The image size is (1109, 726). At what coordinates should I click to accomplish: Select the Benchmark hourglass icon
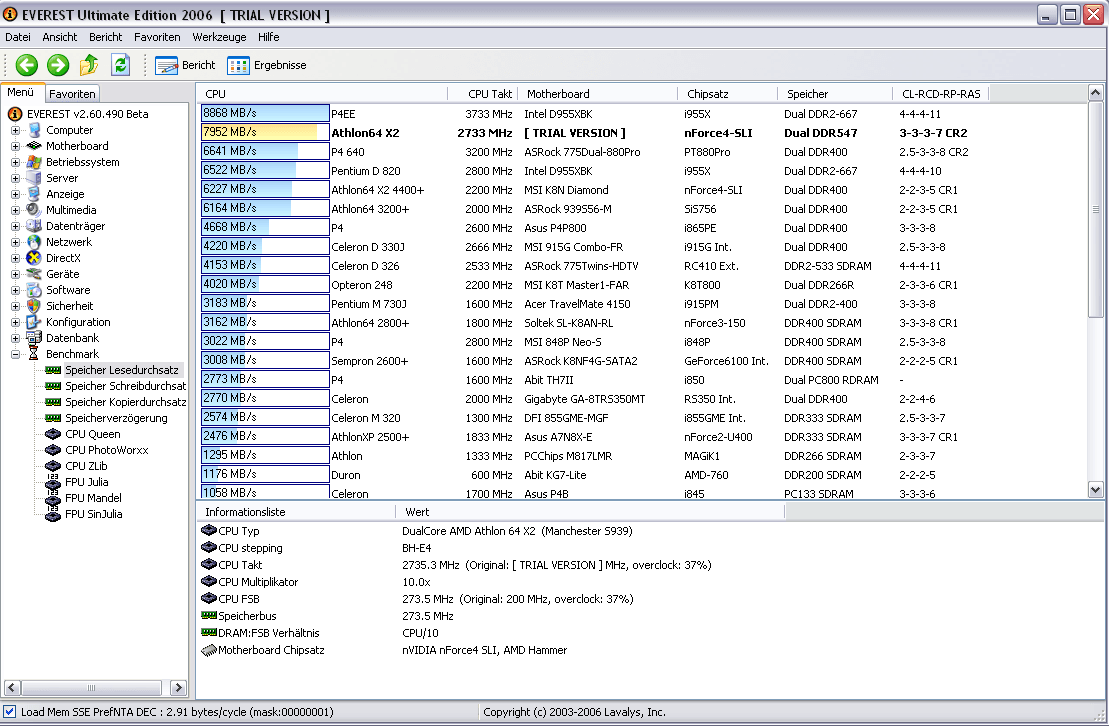(34, 354)
